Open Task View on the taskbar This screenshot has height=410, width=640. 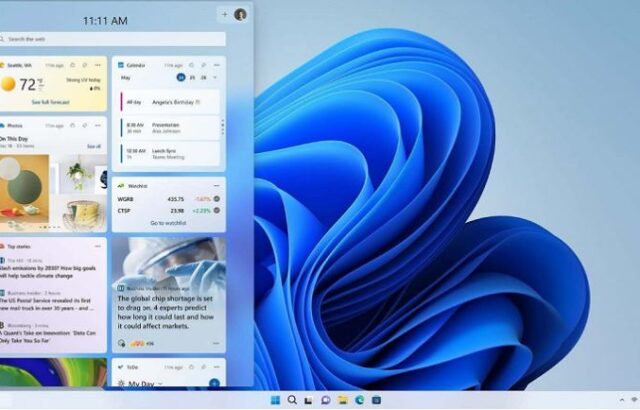(x=309, y=401)
